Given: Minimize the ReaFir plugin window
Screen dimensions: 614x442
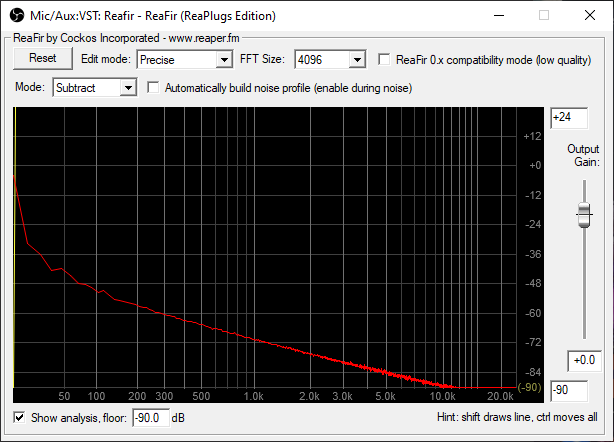Looking at the screenshot, I should coord(499,16).
